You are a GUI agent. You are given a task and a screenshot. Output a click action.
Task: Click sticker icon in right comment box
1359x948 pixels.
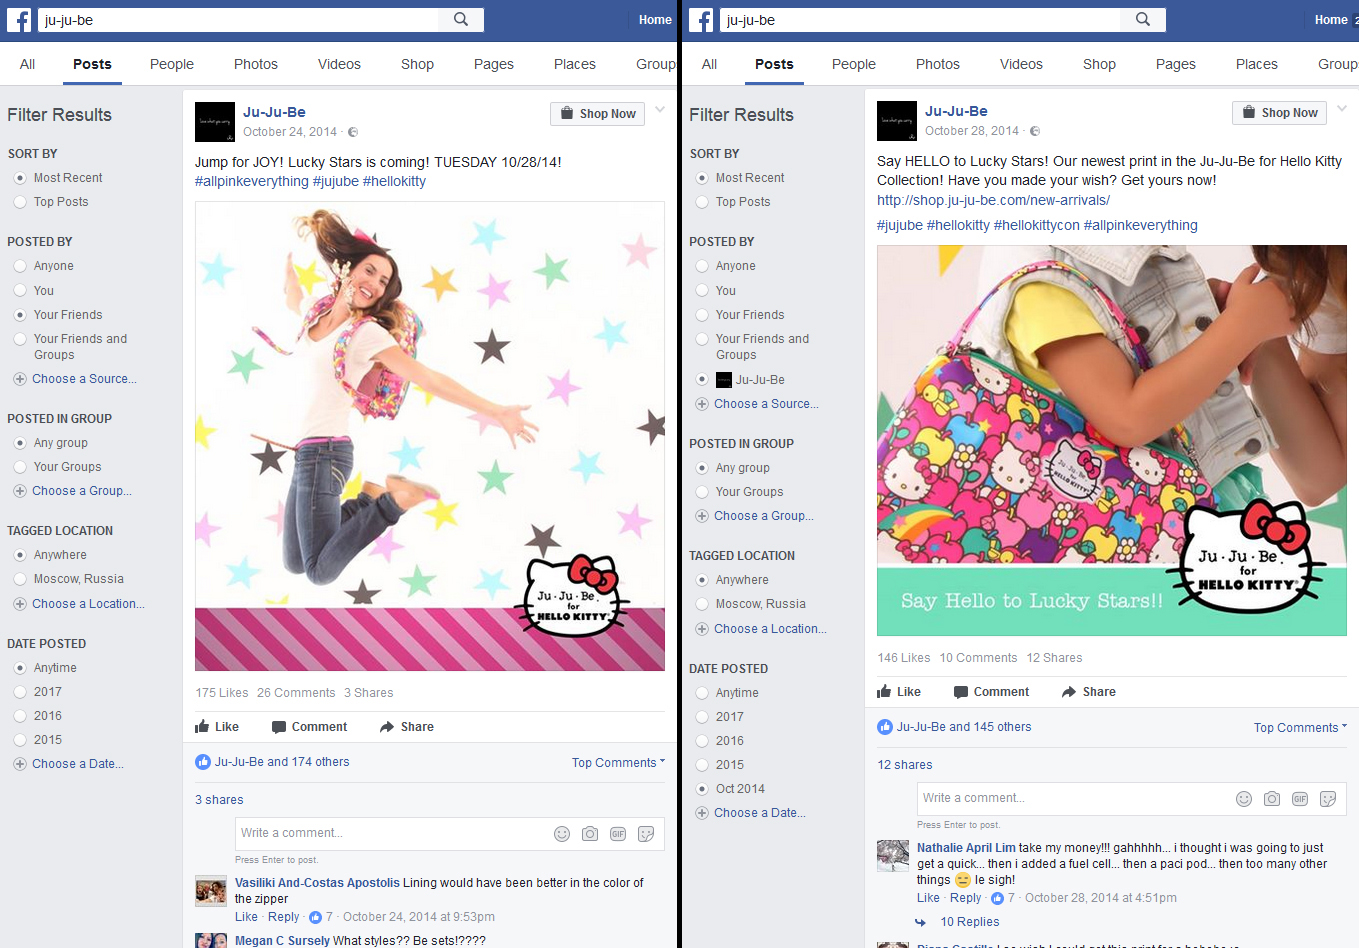click(x=1328, y=799)
